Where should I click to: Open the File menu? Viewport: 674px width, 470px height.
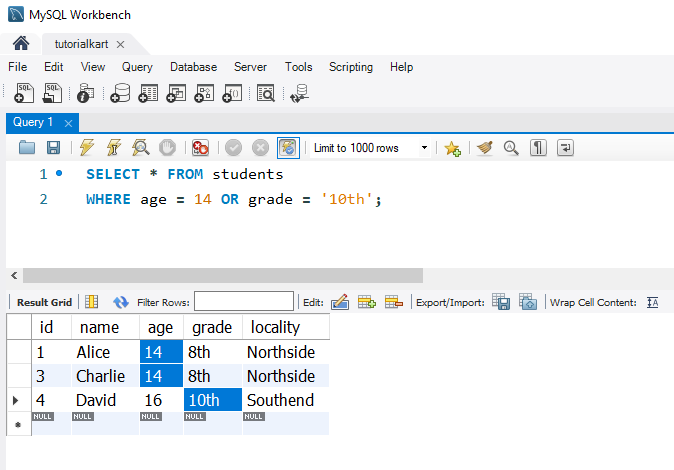click(x=18, y=67)
